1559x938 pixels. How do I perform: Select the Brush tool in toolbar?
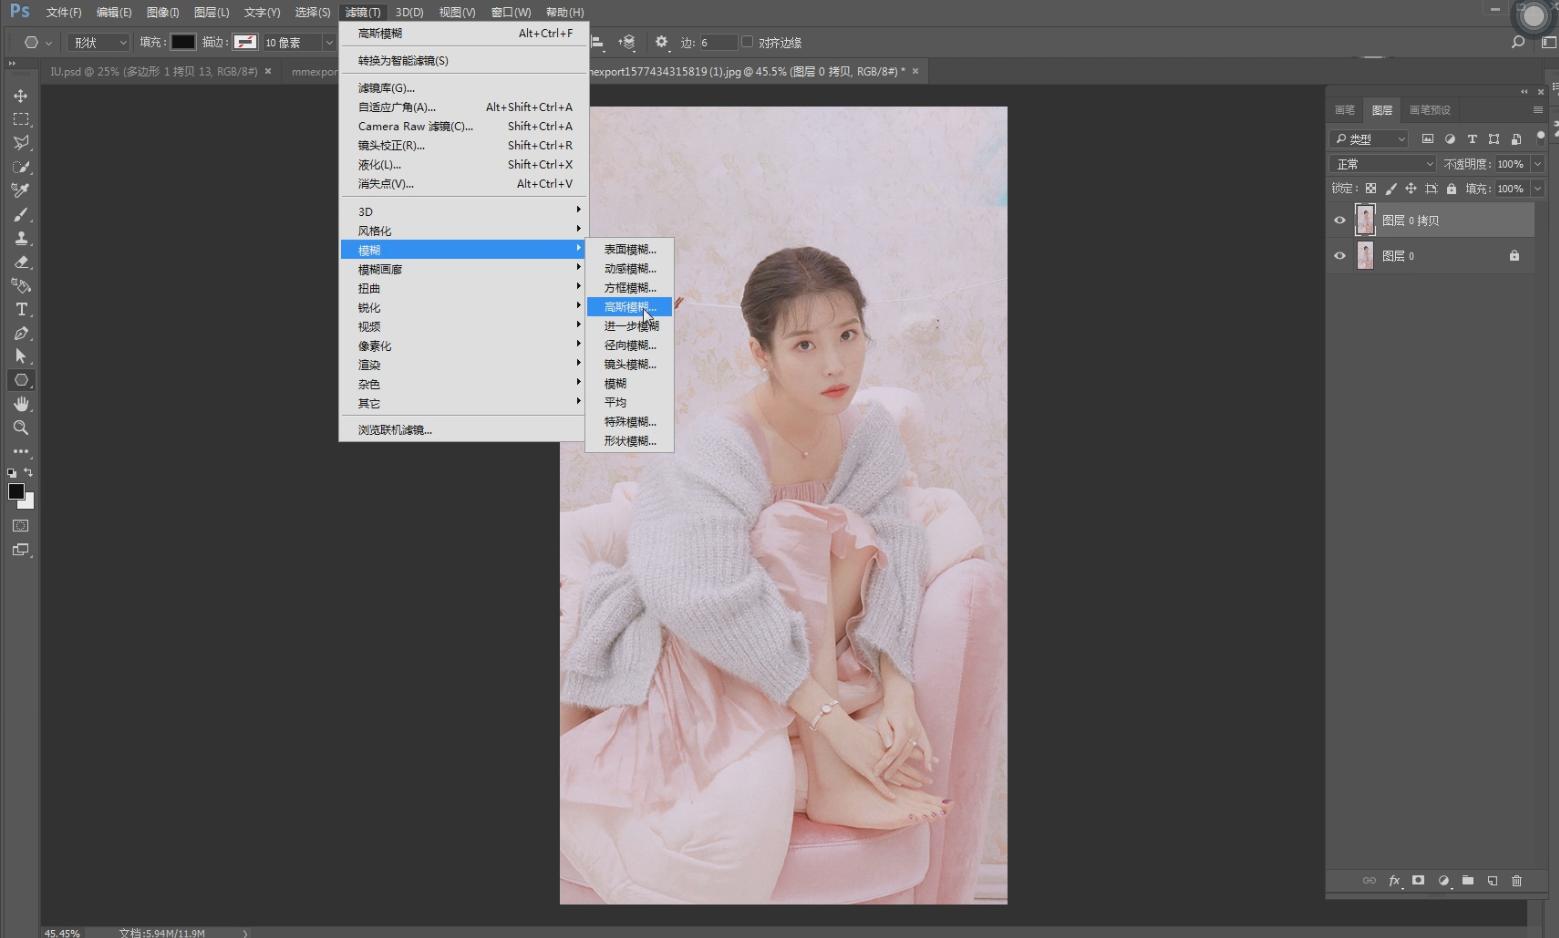pyautogui.click(x=20, y=215)
